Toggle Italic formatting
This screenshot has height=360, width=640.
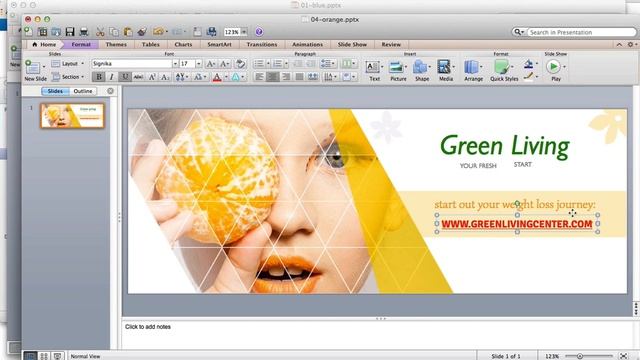tap(111, 77)
